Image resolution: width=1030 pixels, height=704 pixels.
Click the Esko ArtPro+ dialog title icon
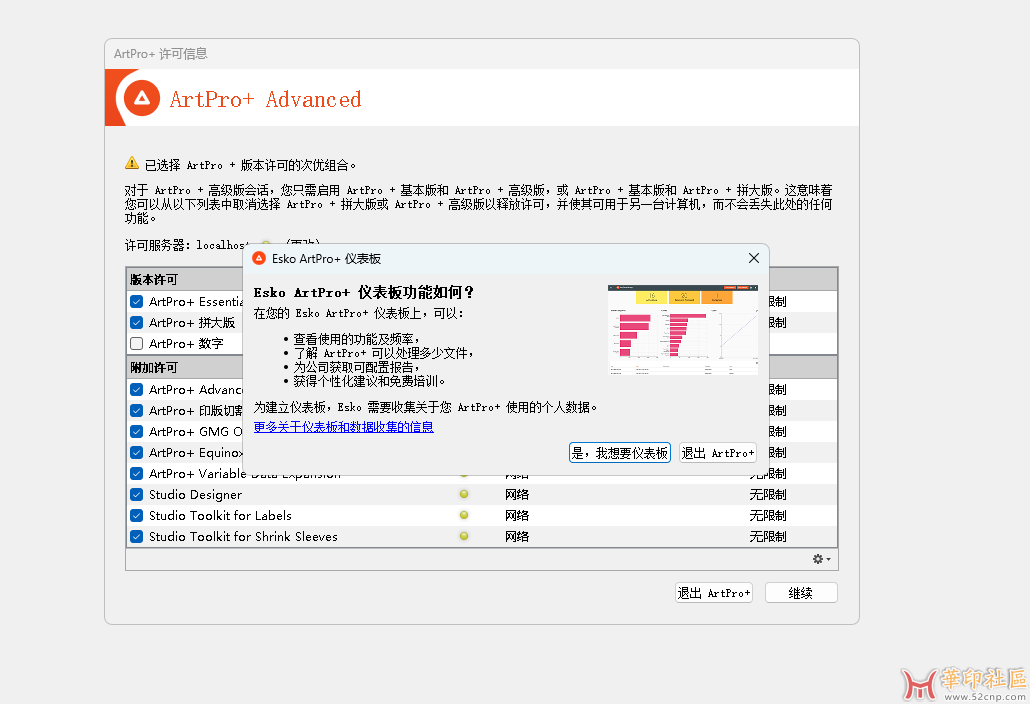pyautogui.click(x=259, y=258)
